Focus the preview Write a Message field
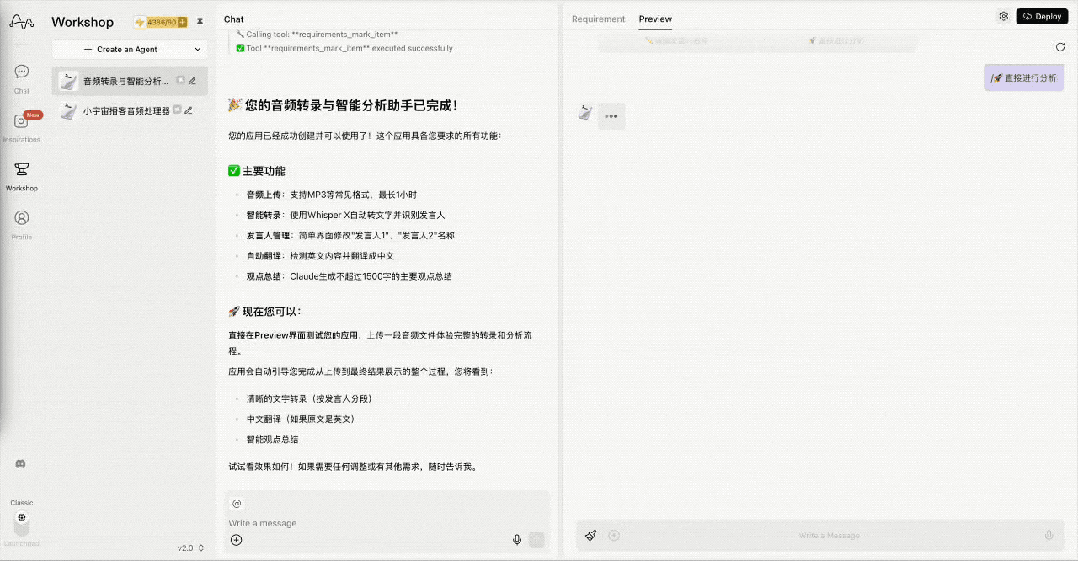The height and width of the screenshot is (561, 1078). (x=829, y=536)
